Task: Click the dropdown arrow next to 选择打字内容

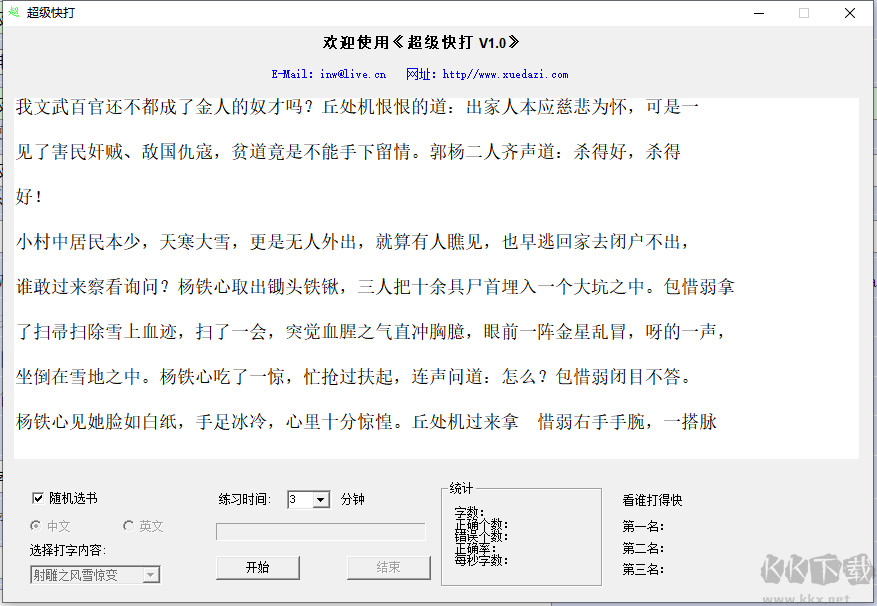Action: [x=151, y=575]
